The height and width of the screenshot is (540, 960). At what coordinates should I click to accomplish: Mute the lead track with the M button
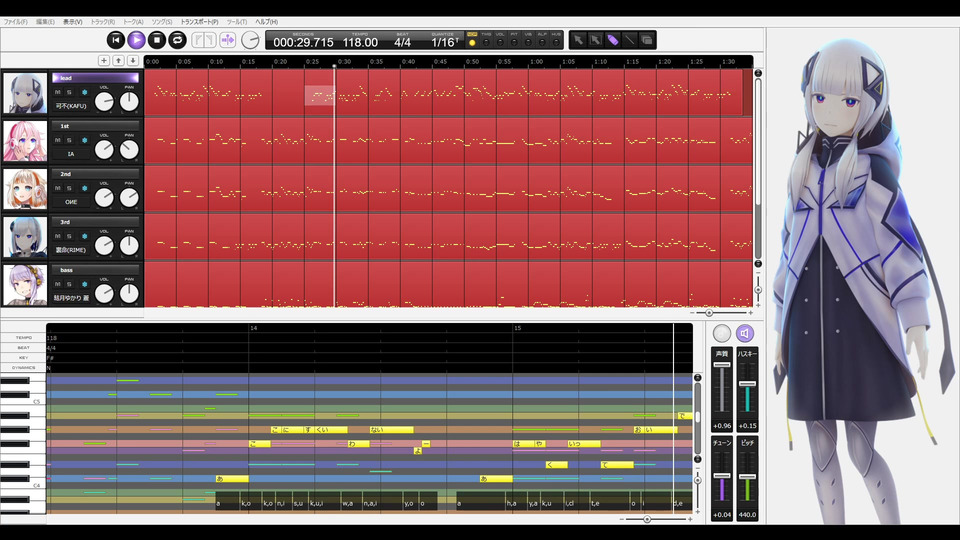tap(58, 92)
